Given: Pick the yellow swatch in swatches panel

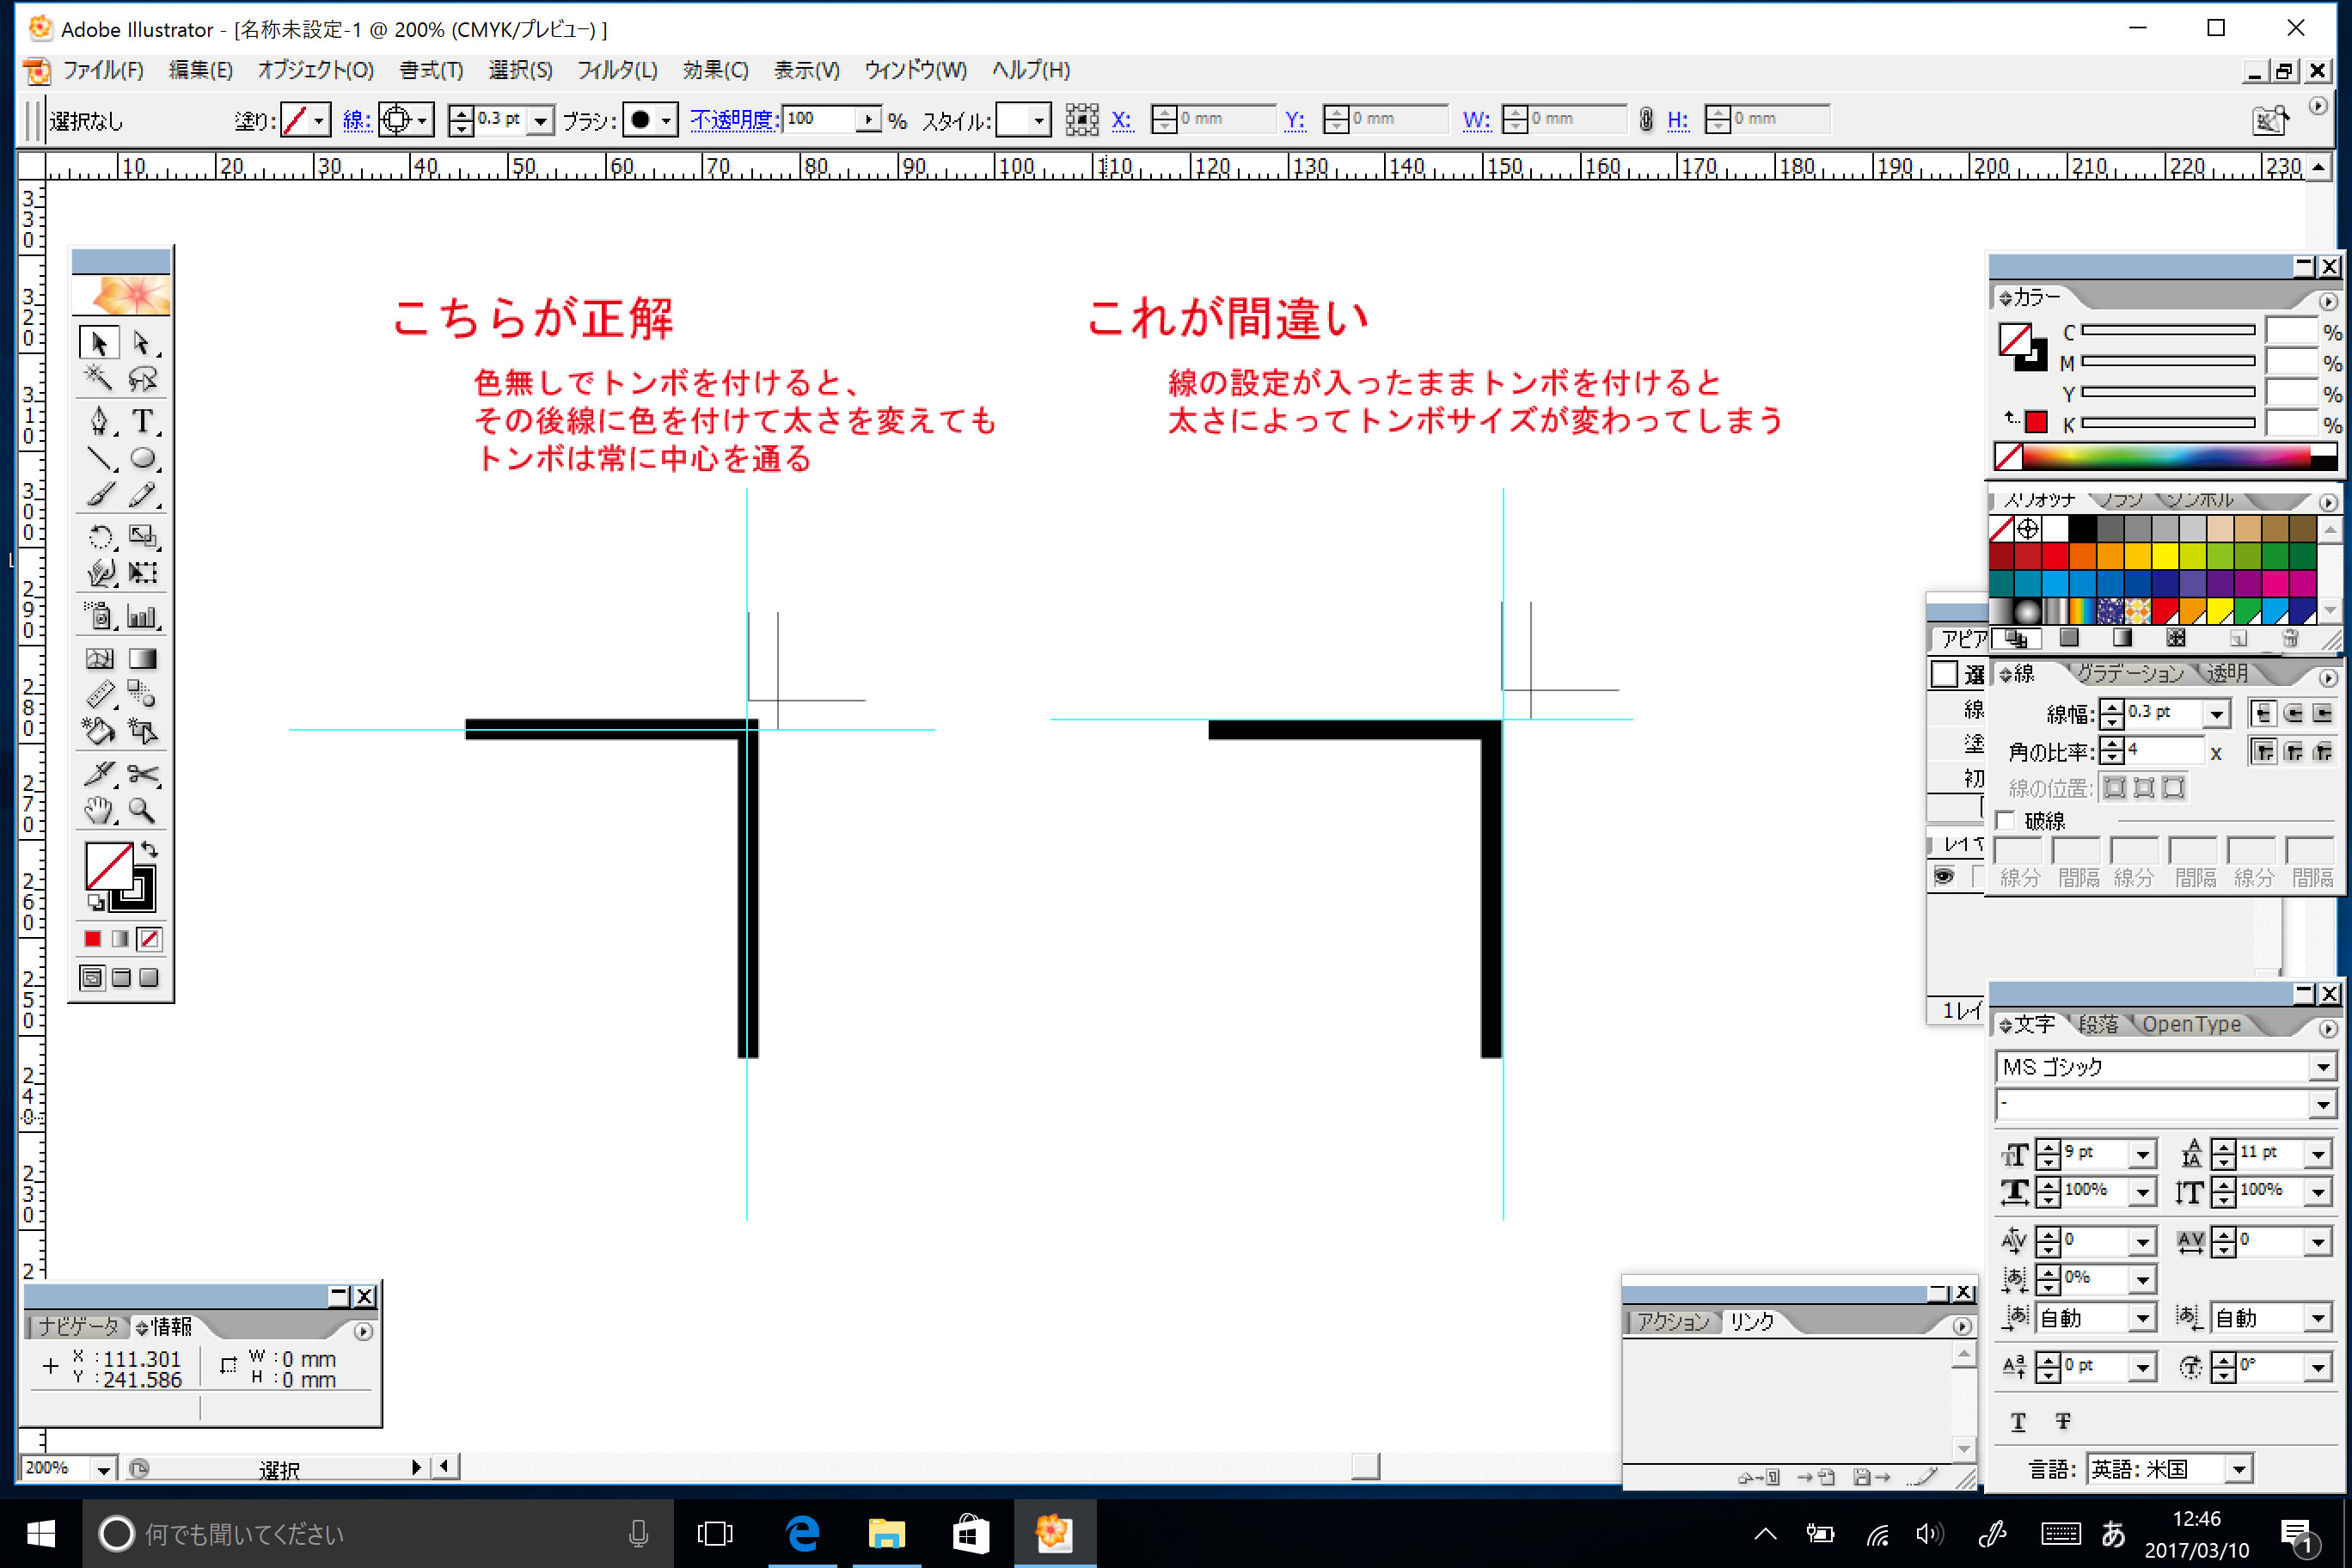Looking at the screenshot, I should (2165, 556).
